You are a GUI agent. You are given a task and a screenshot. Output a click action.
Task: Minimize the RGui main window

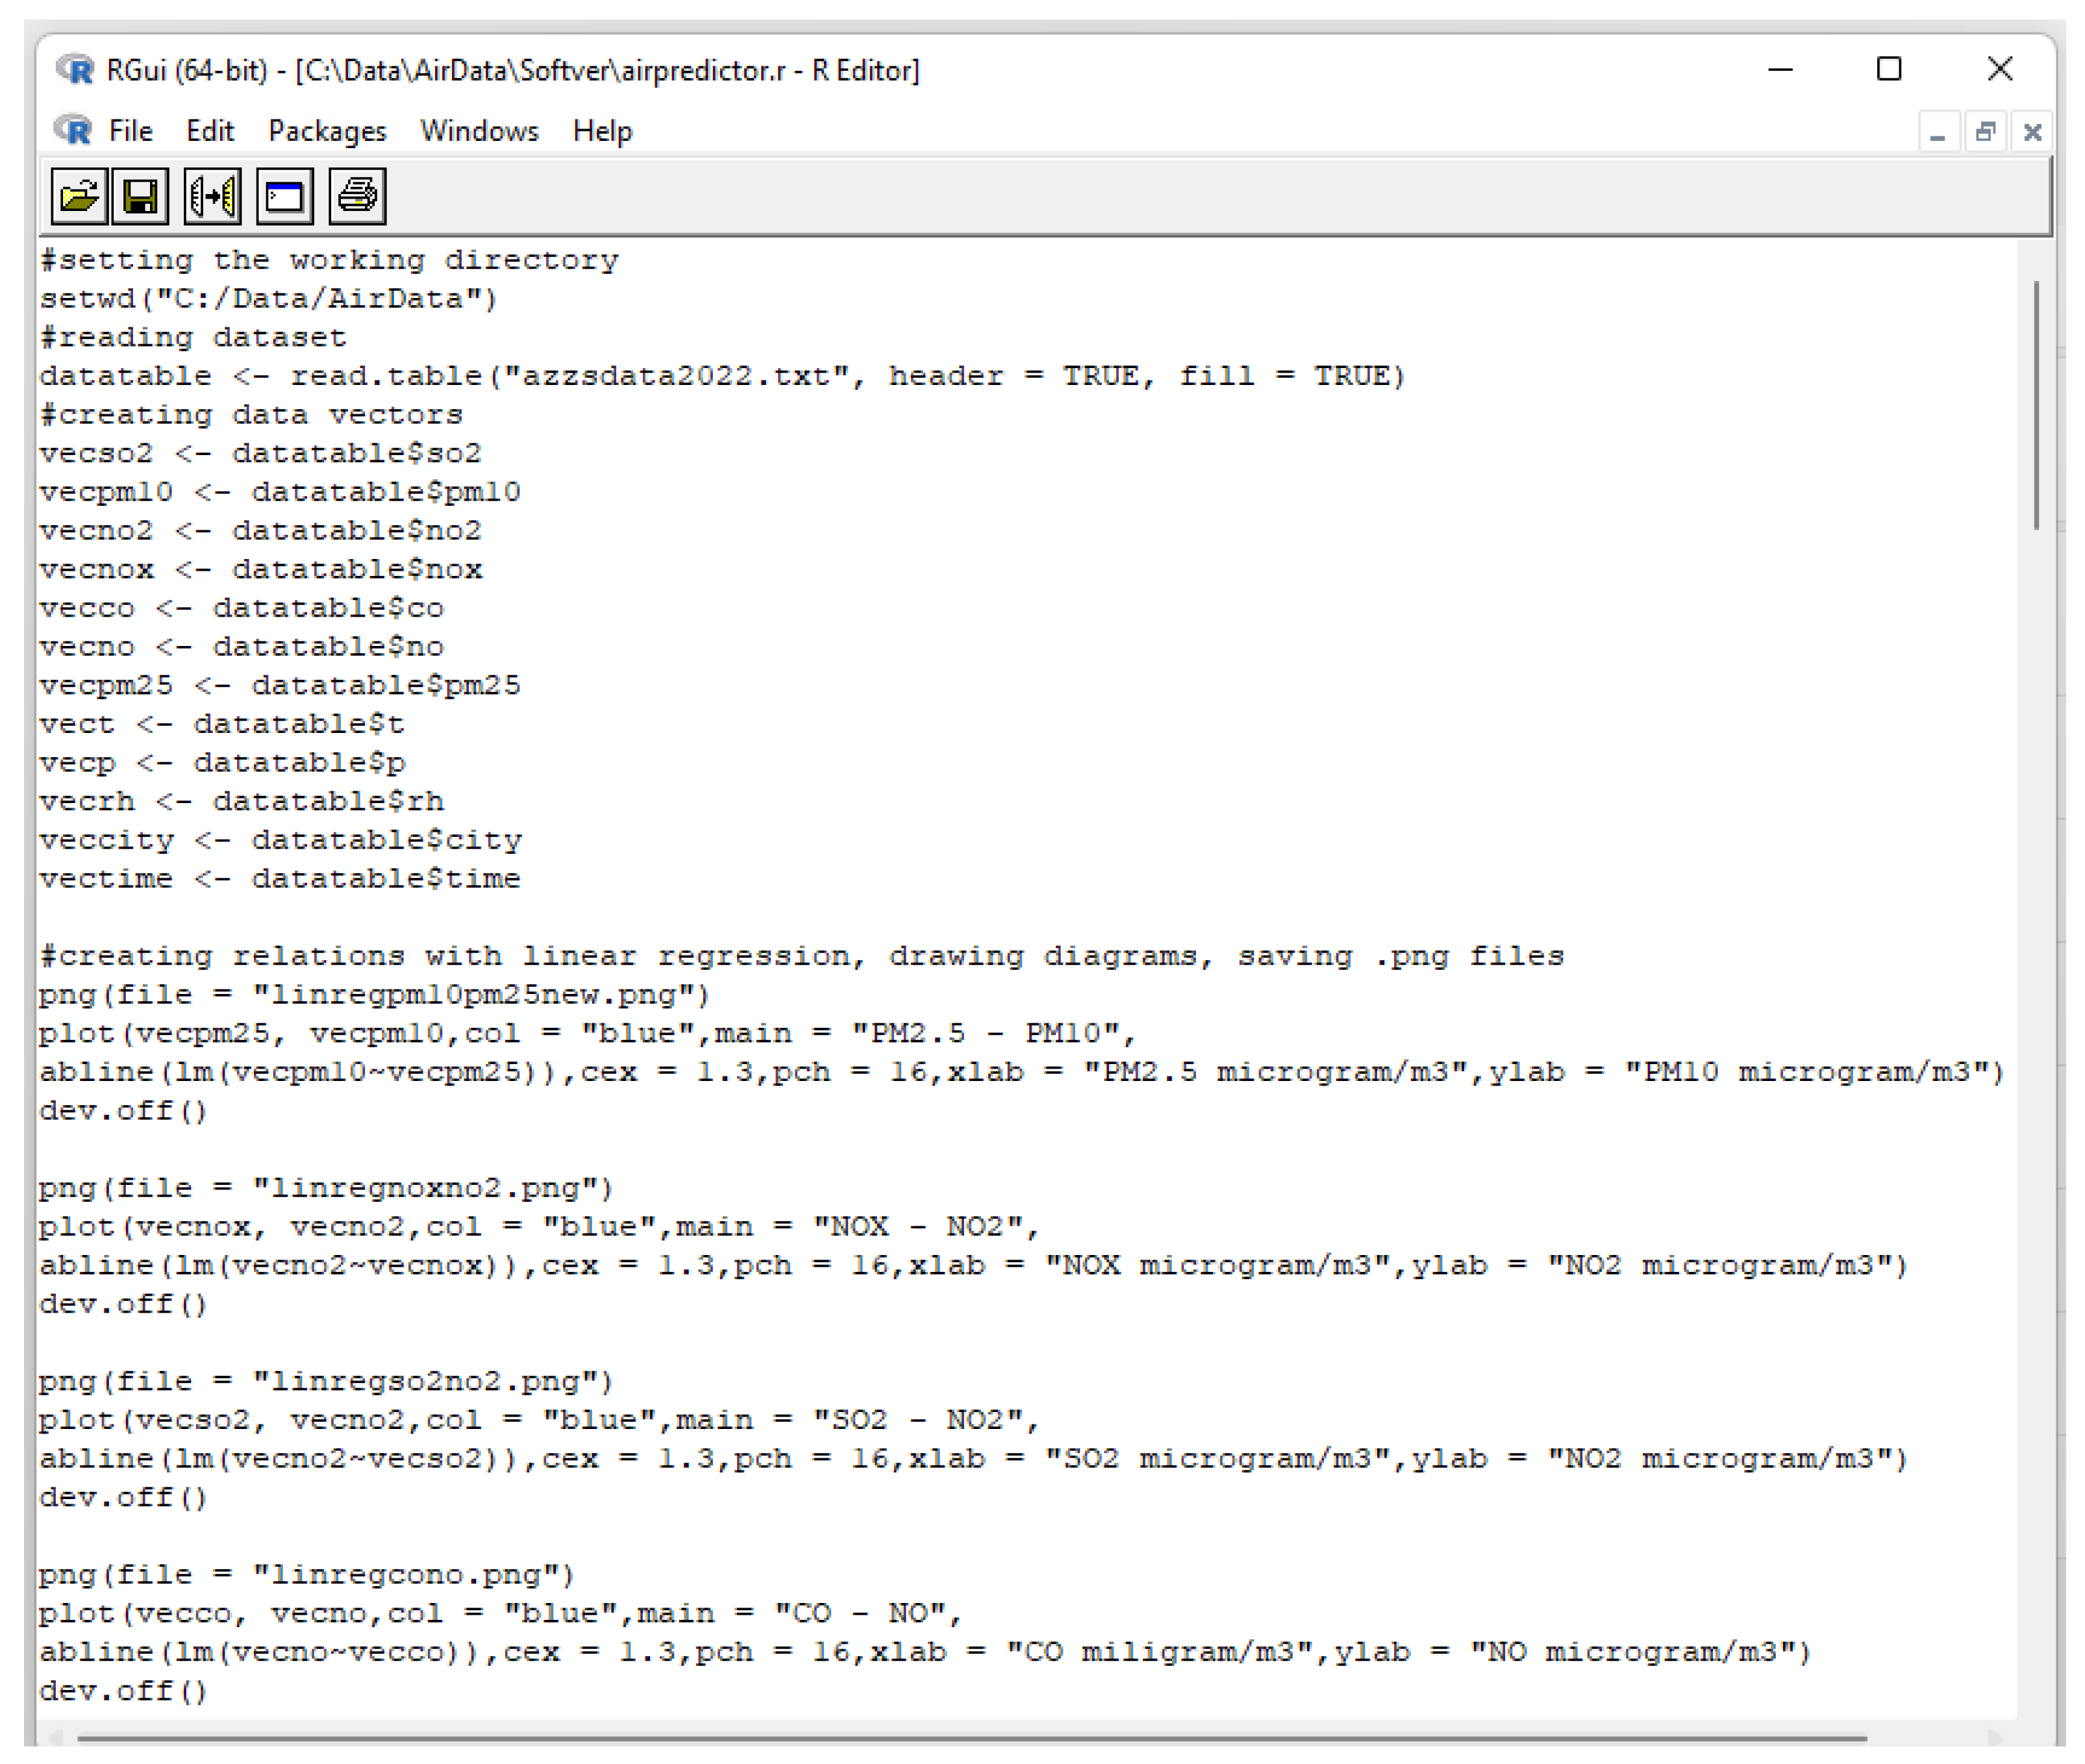pyautogui.click(x=1780, y=70)
